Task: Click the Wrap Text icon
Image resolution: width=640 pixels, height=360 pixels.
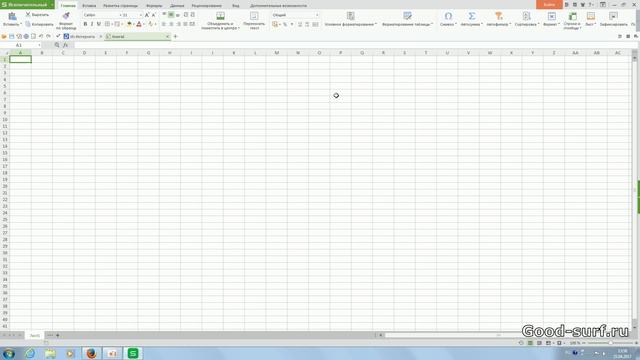Action: (x=254, y=16)
